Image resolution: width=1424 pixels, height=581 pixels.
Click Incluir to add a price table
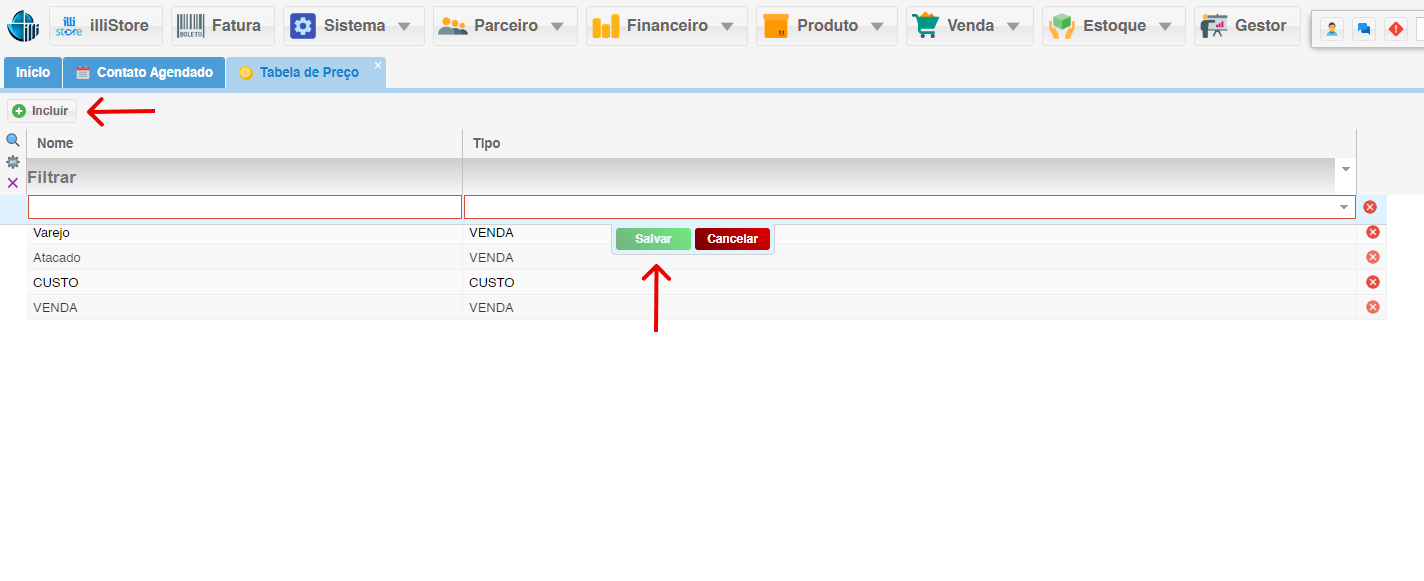coord(42,111)
